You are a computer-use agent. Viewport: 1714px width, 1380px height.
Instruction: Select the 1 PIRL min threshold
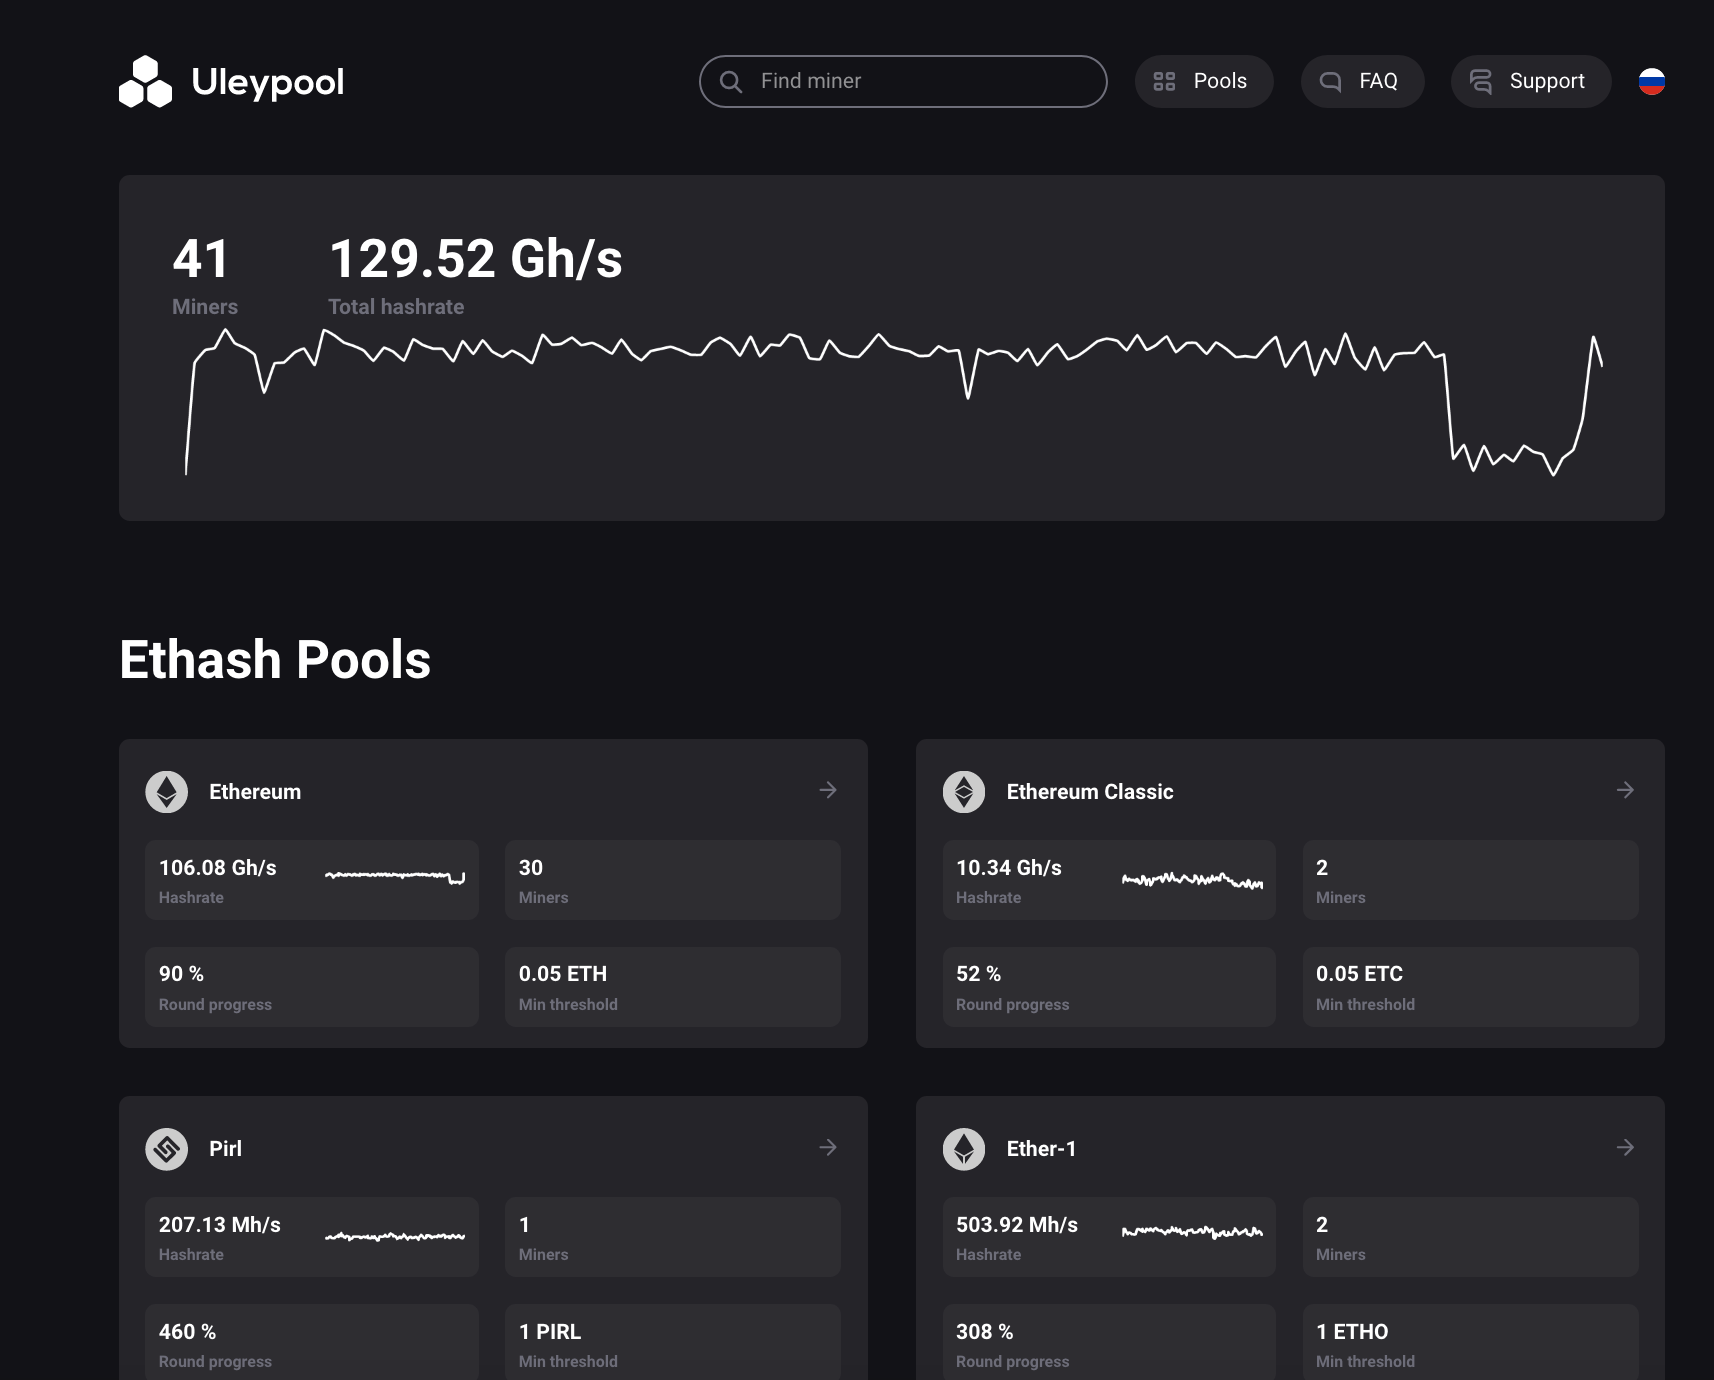pyautogui.click(x=550, y=1332)
